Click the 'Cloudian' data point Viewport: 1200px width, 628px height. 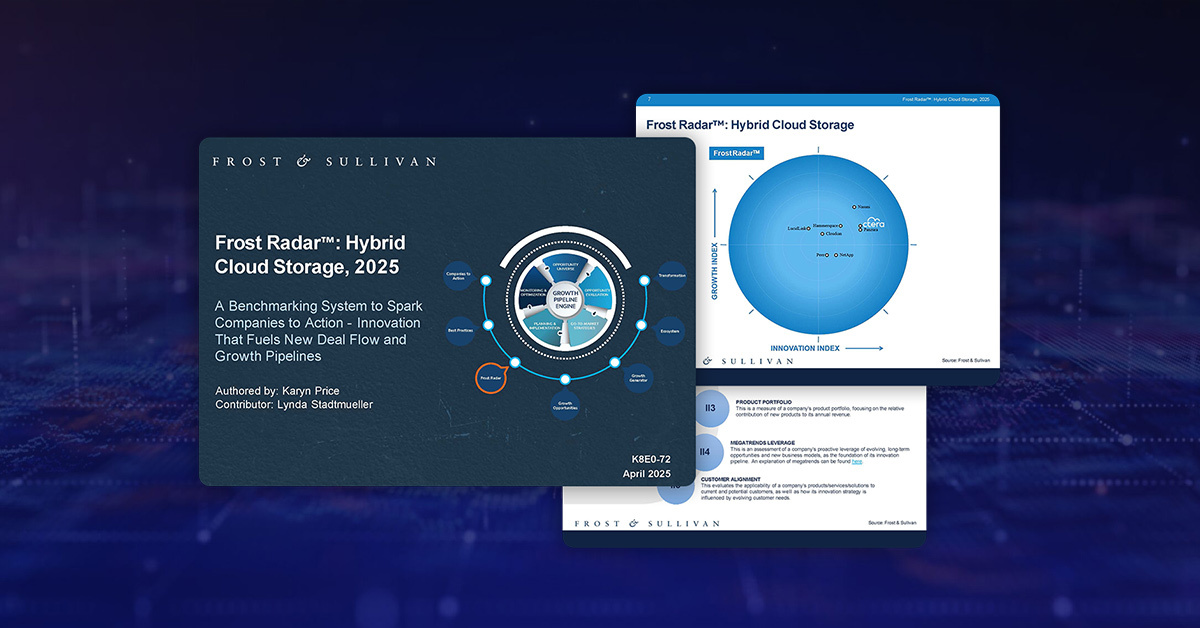point(823,234)
